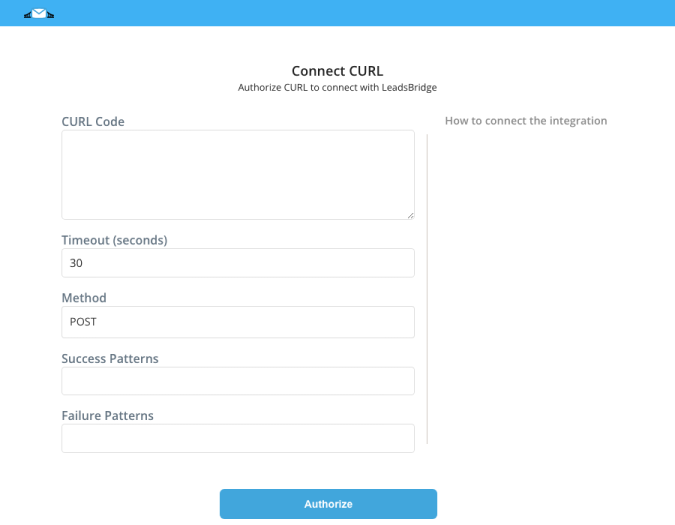Click the CURL Code label
The image size is (675, 525).
tap(93, 122)
